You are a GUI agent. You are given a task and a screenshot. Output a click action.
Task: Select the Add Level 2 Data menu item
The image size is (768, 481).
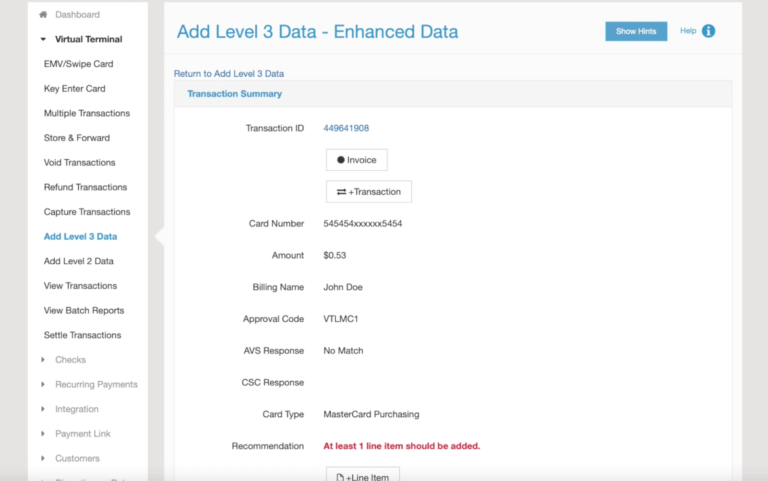click(78, 261)
